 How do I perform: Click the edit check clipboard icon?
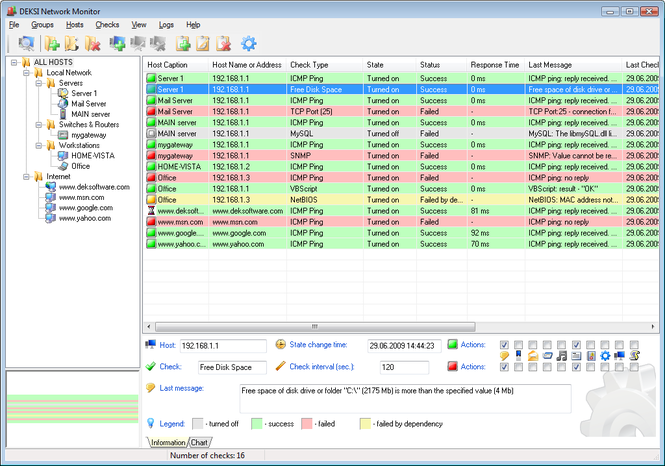click(x=203, y=43)
